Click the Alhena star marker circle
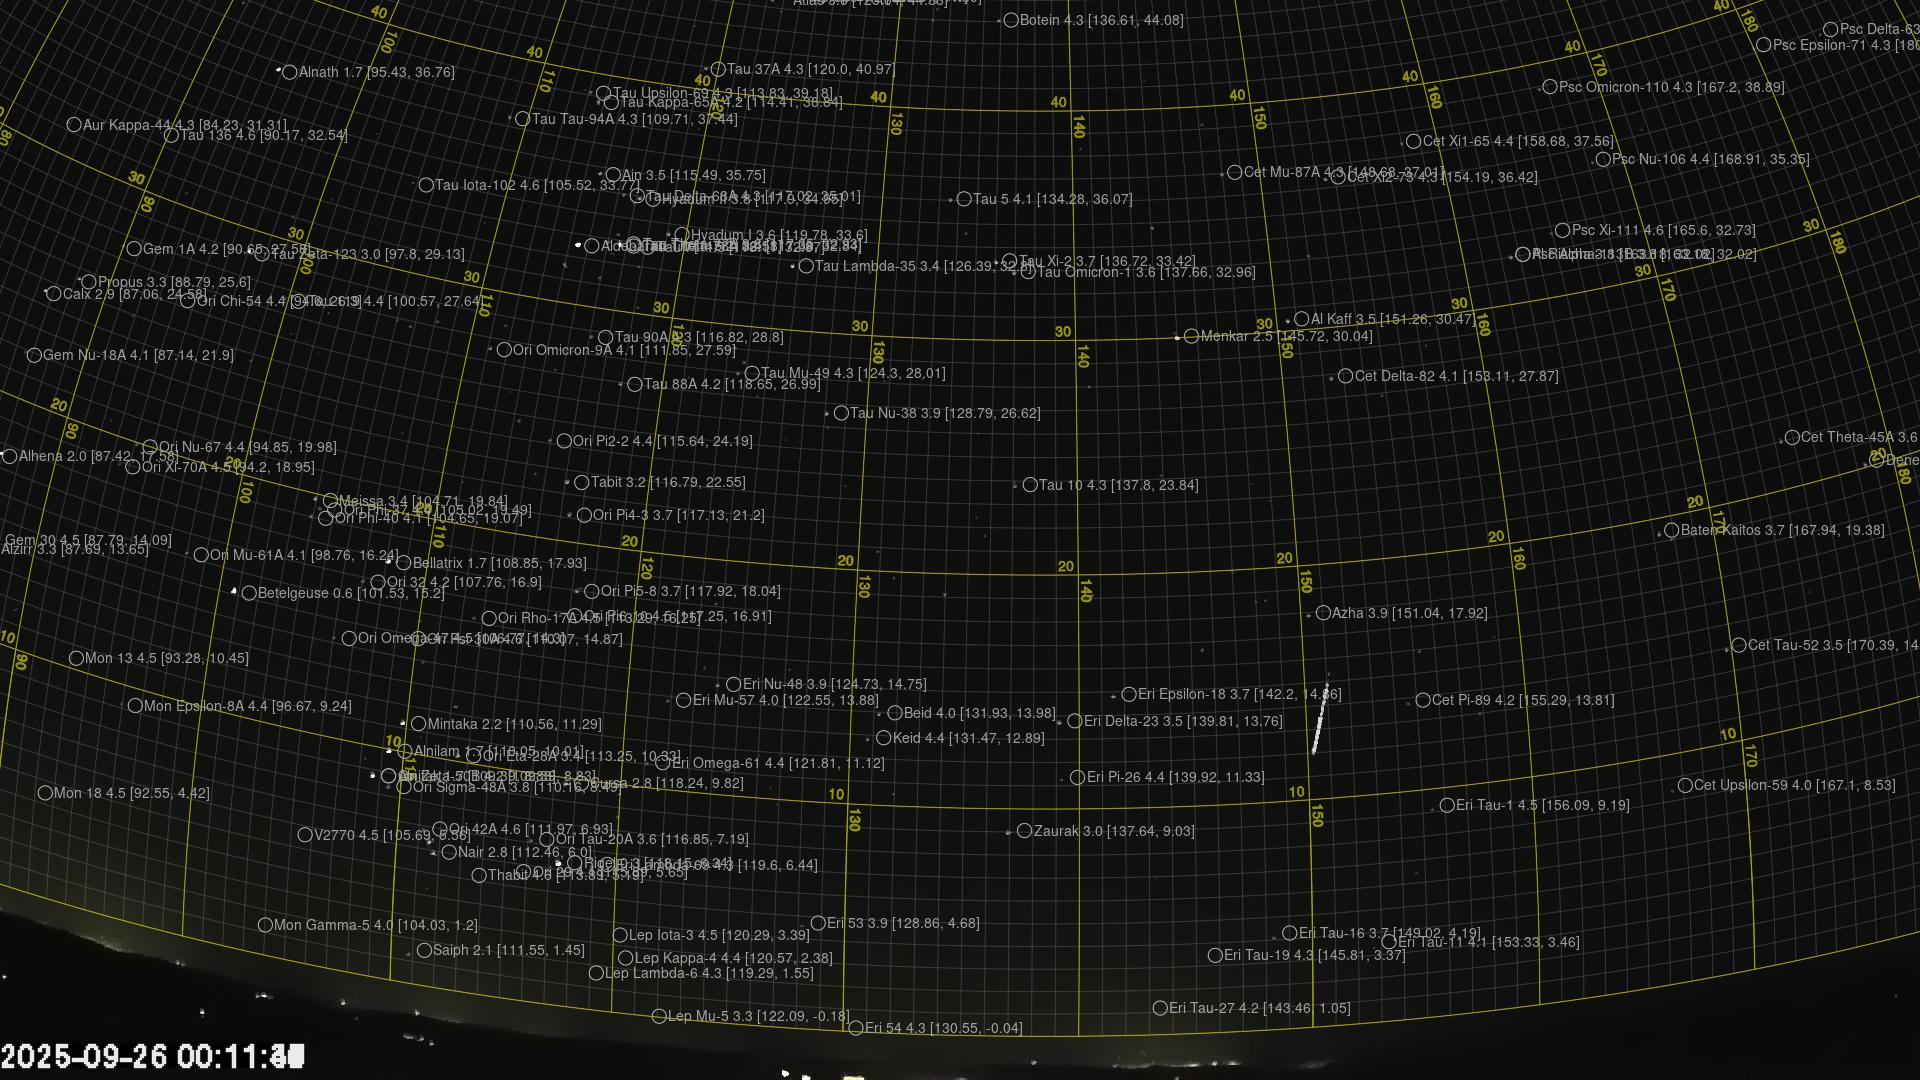Screen dimensions: 1920x1080 (10, 456)
